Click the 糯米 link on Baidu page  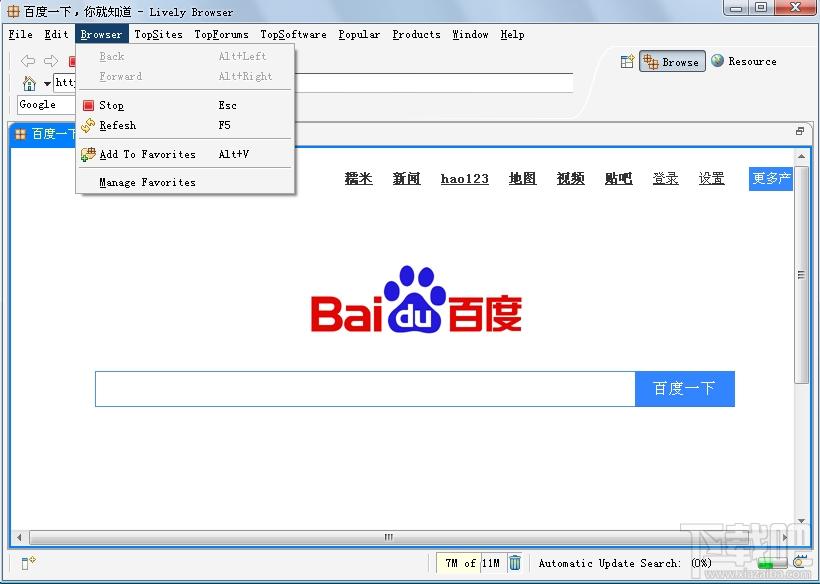(358, 179)
